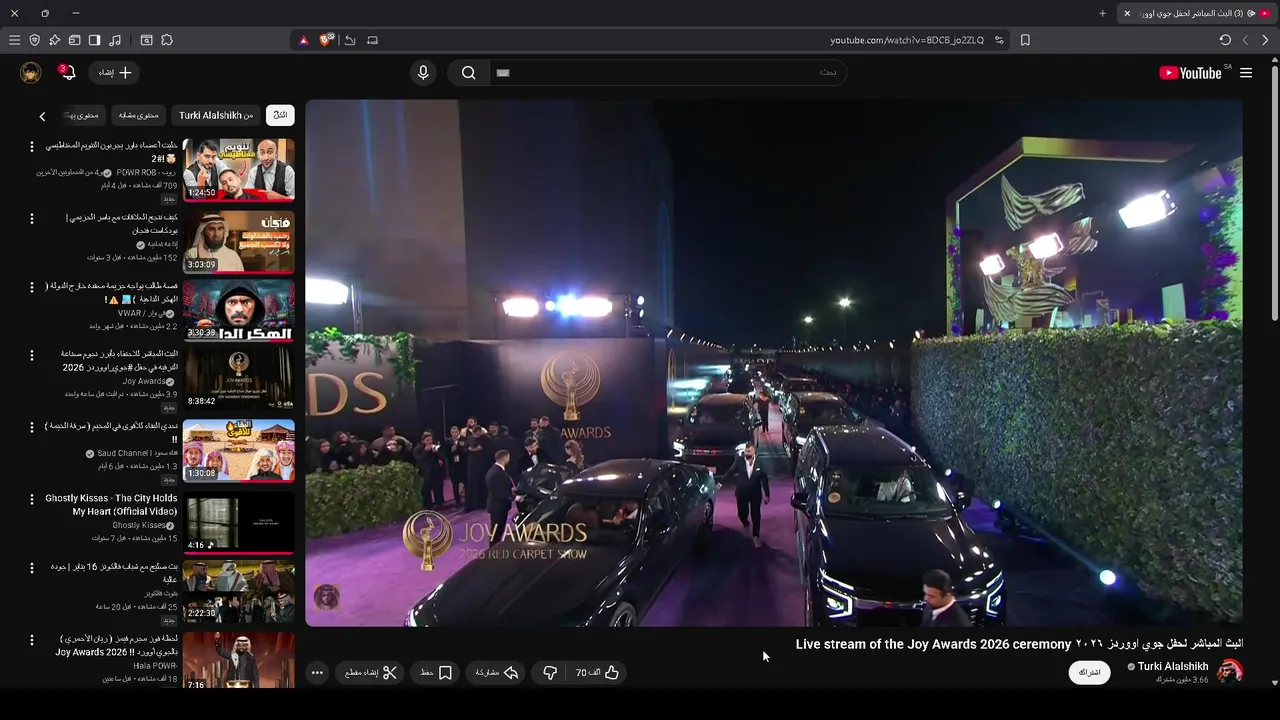
Task: Click the YouTube search input field
Action: pos(666,73)
